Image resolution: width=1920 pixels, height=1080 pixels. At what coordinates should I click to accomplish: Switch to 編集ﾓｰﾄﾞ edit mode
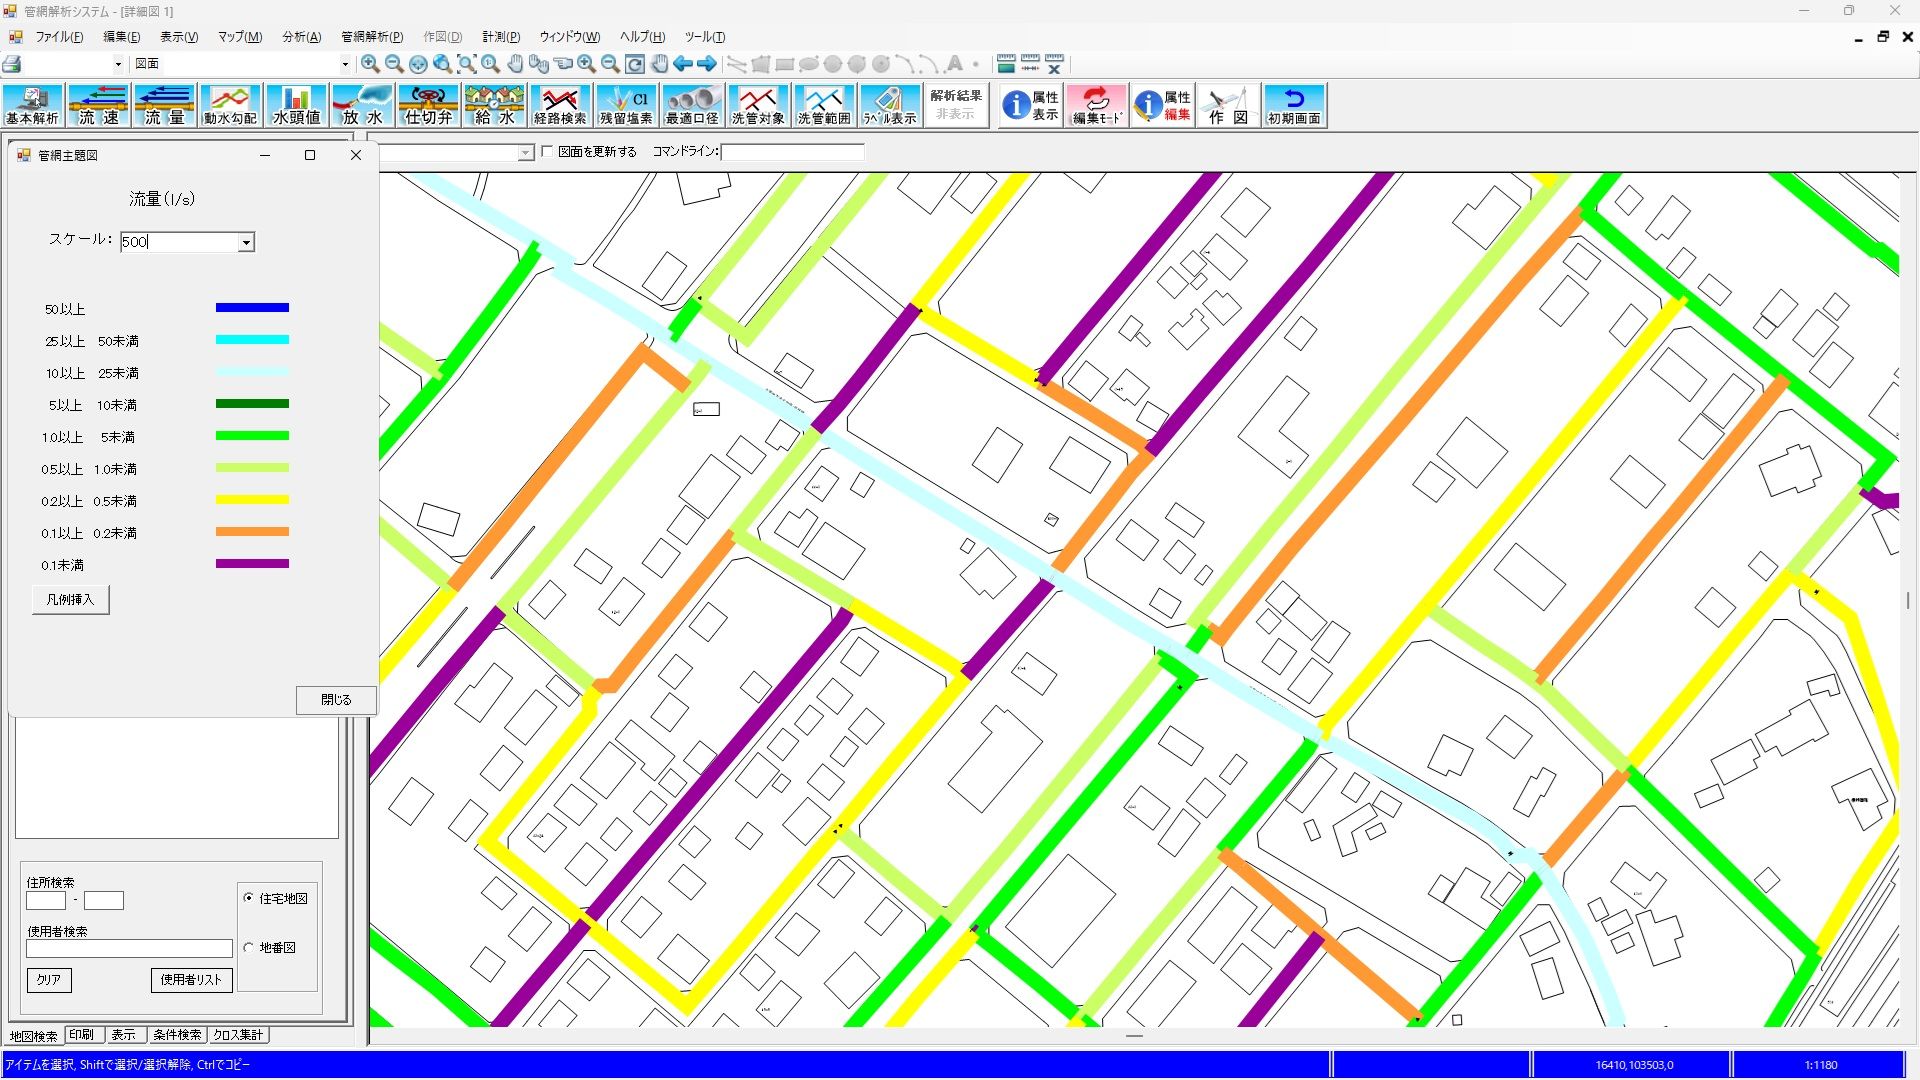pyautogui.click(x=1097, y=105)
